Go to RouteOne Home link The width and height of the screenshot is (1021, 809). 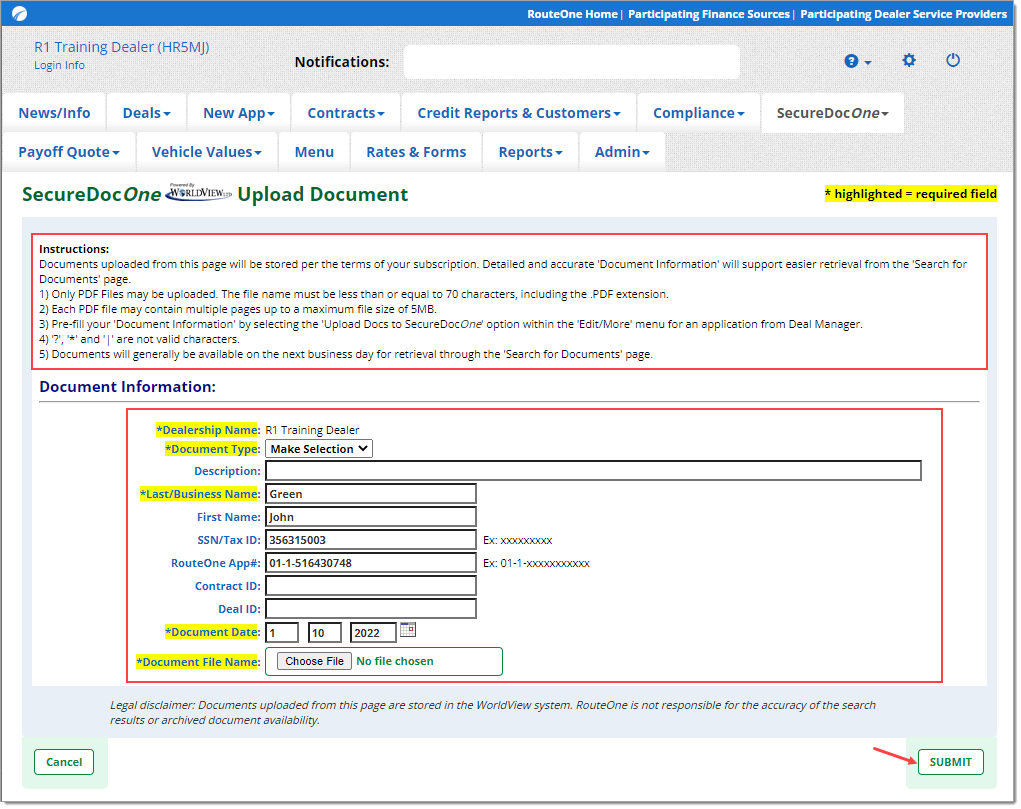click(572, 14)
